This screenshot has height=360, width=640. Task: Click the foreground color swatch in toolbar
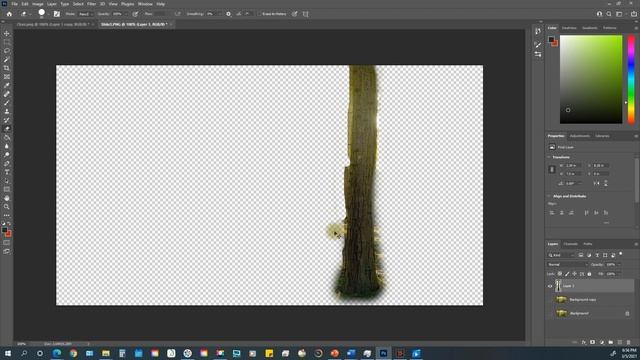(x=4, y=230)
